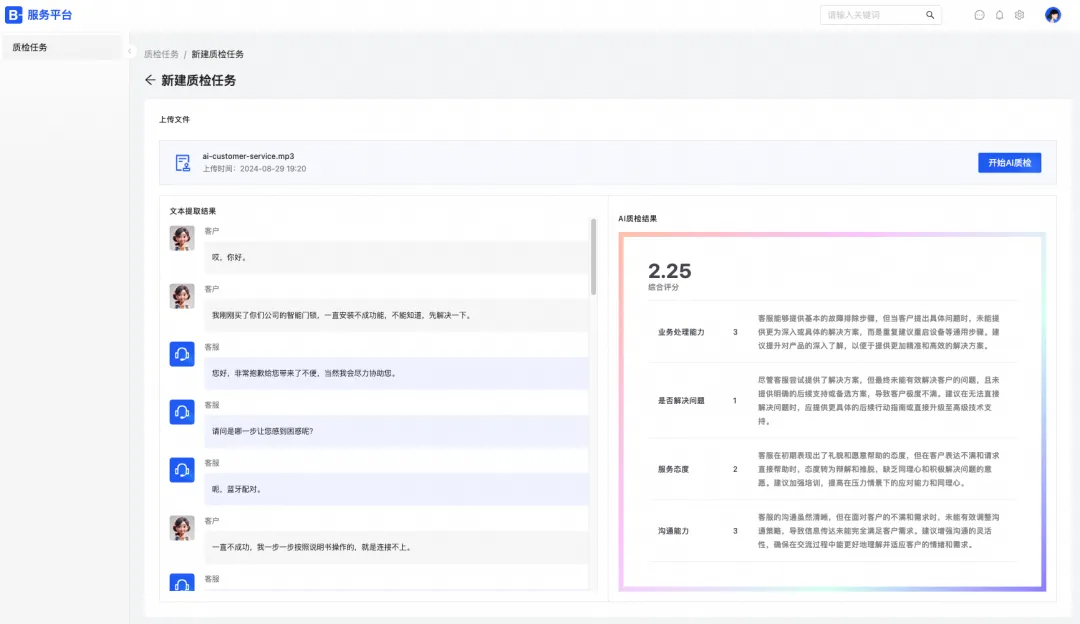Click the 智能门锁 customer message bubble
The width and height of the screenshot is (1080, 624).
click(396, 315)
